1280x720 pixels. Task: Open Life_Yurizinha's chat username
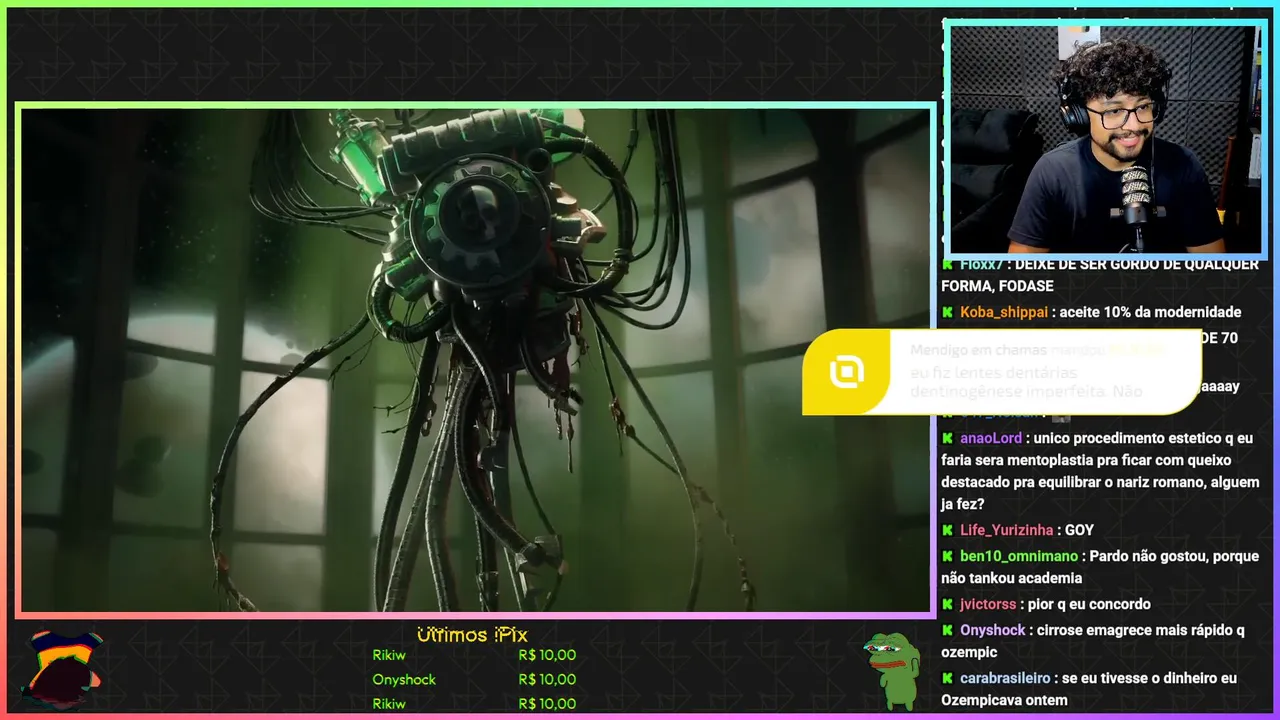click(x=1007, y=530)
